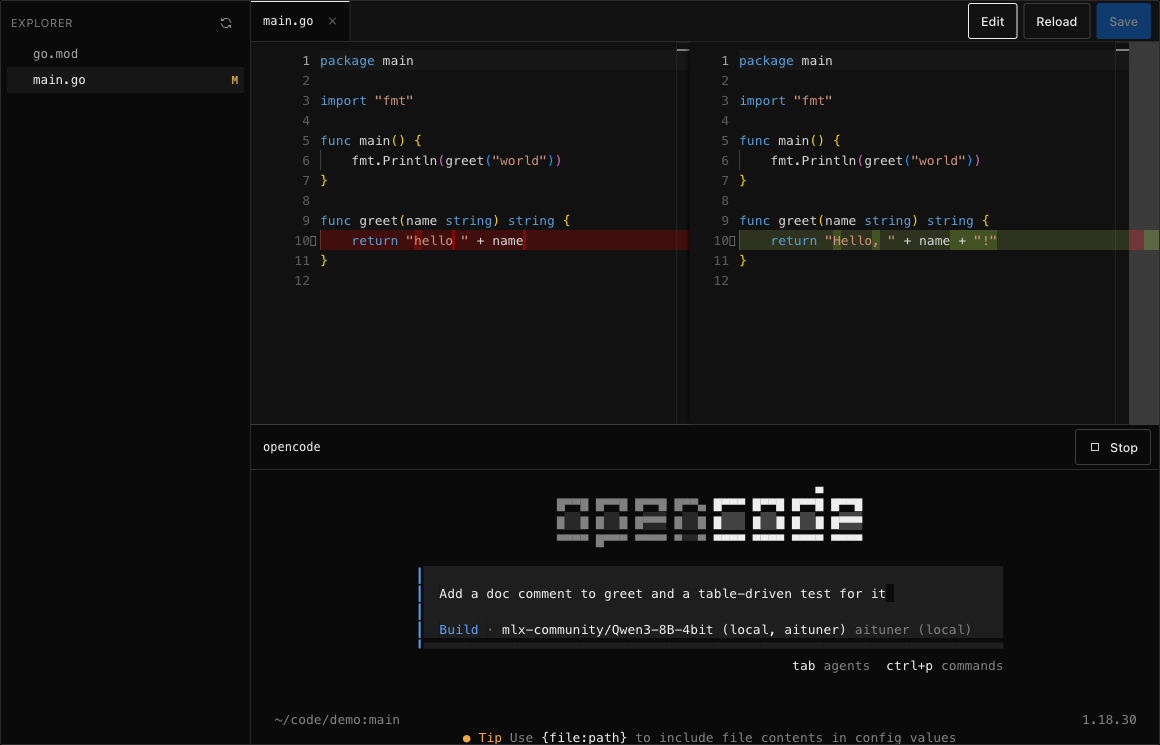Reload the file contents

click(1056, 21)
